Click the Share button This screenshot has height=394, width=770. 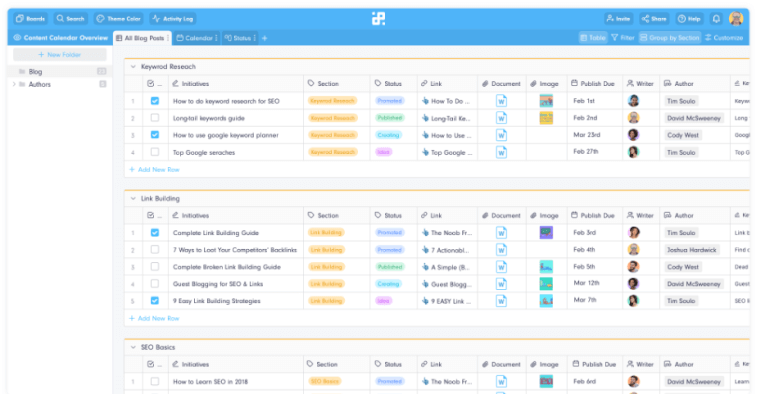point(654,19)
